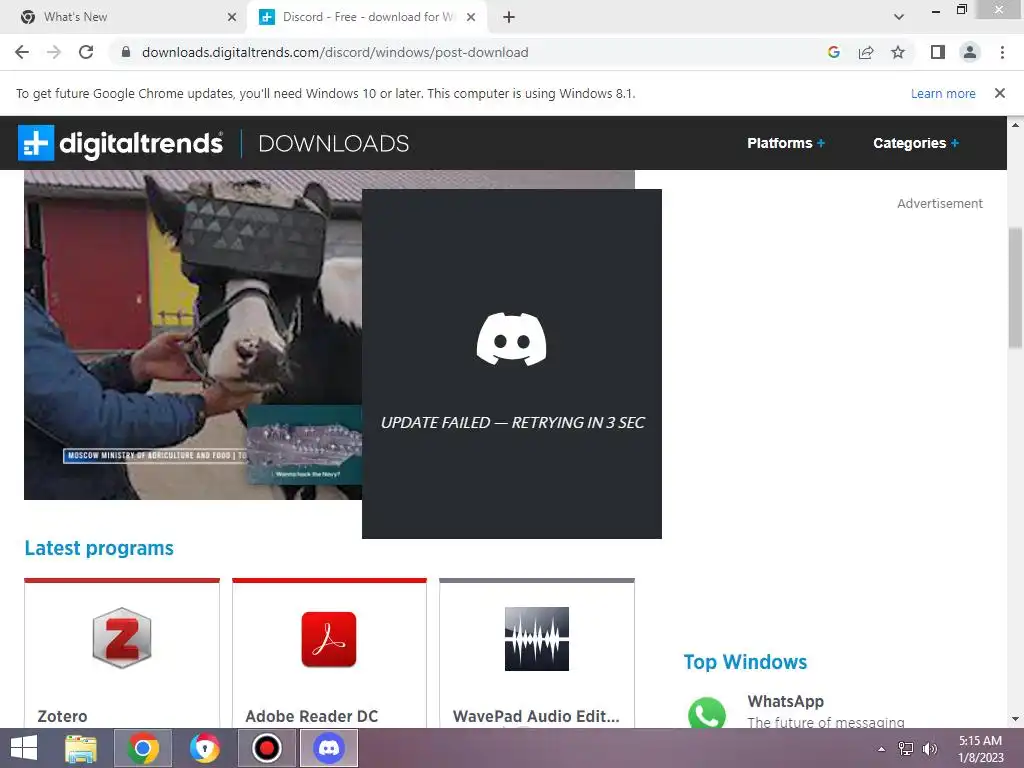Reload the current page
The height and width of the screenshot is (768, 1024).
point(86,52)
